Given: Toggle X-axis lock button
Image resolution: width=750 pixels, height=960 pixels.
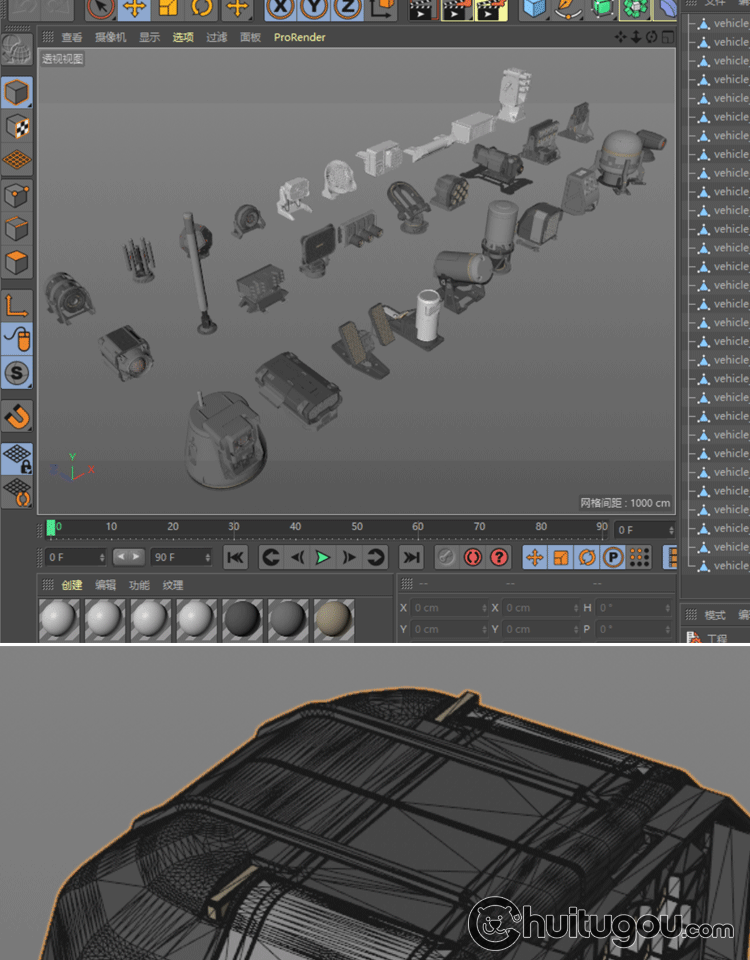Looking at the screenshot, I should tap(280, 8).
